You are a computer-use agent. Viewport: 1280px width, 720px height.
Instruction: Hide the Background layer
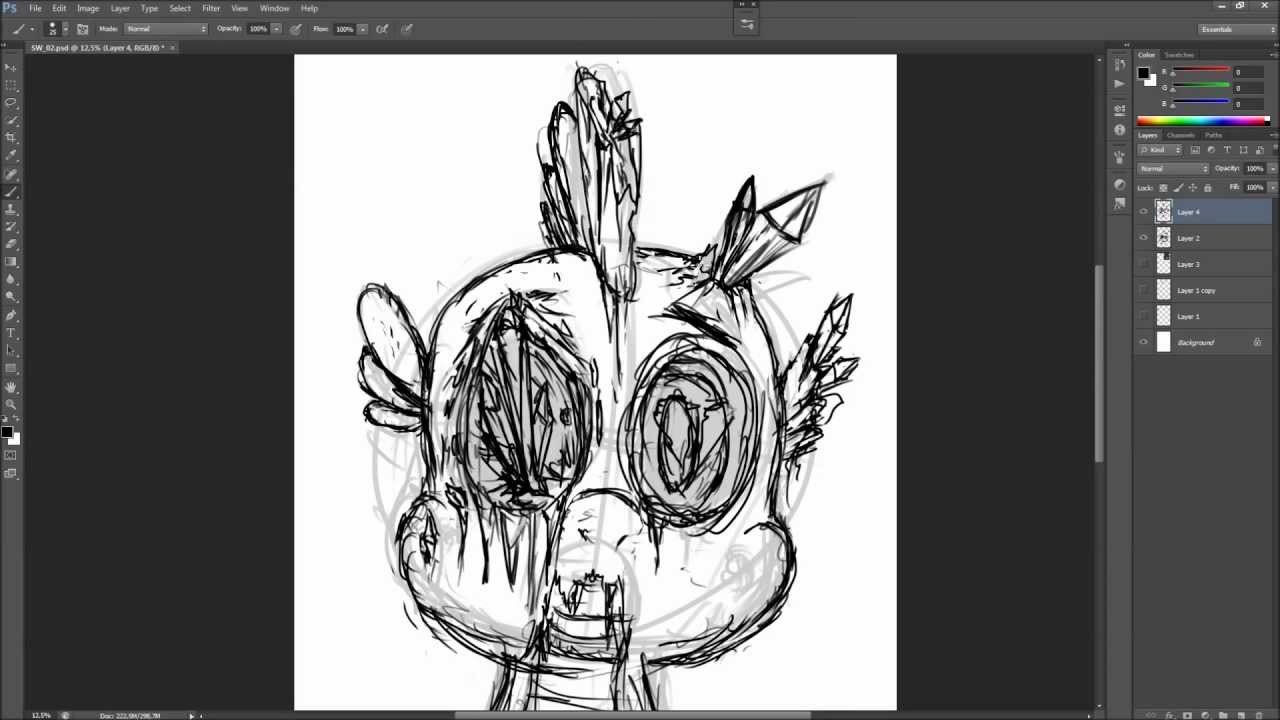click(x=1144, y=342)
